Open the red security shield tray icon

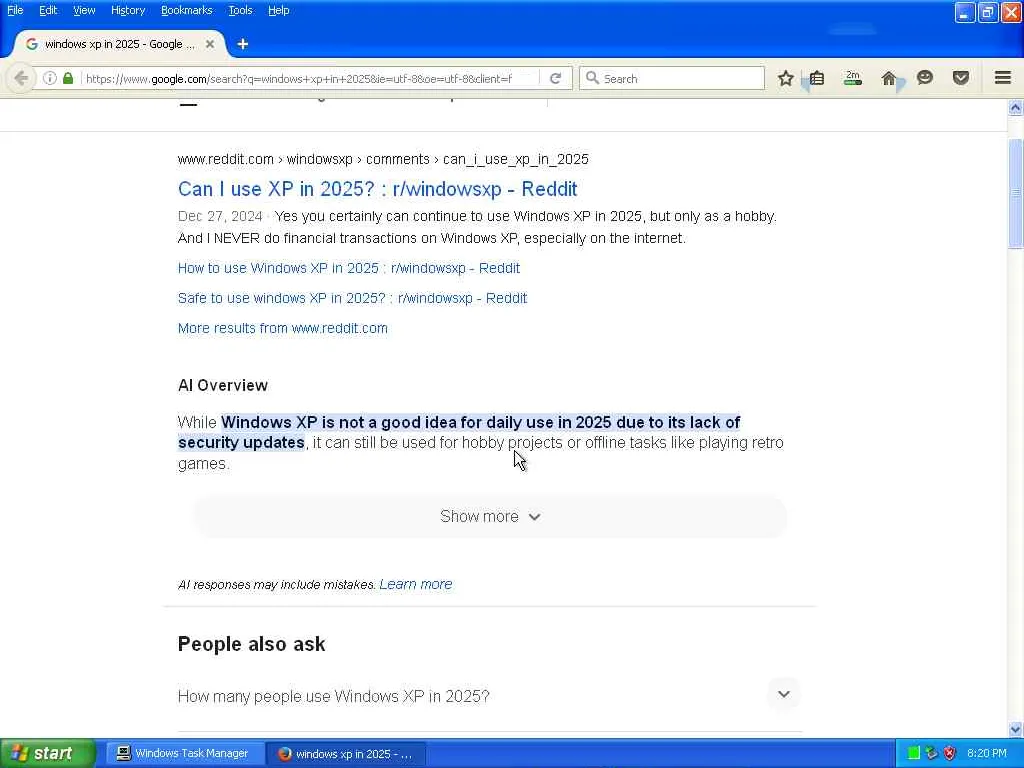tap(950, 753)
